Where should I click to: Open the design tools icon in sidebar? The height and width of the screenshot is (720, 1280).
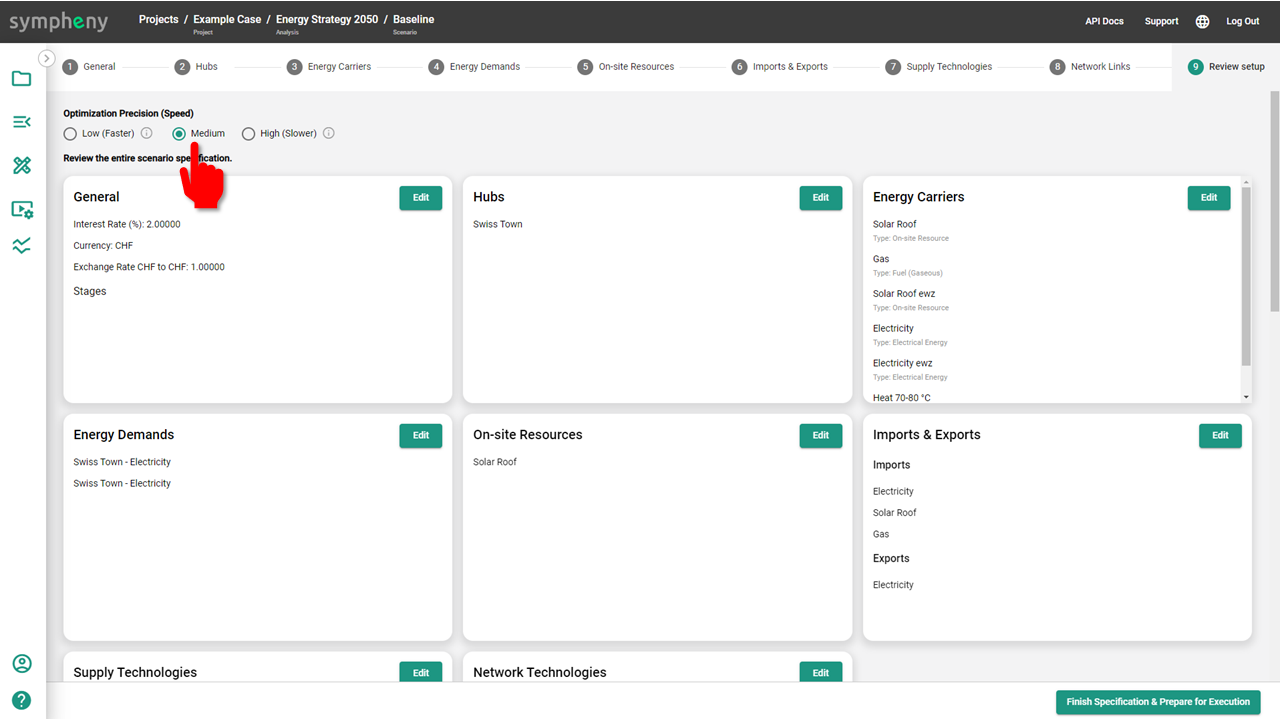(x=22, y=166)
